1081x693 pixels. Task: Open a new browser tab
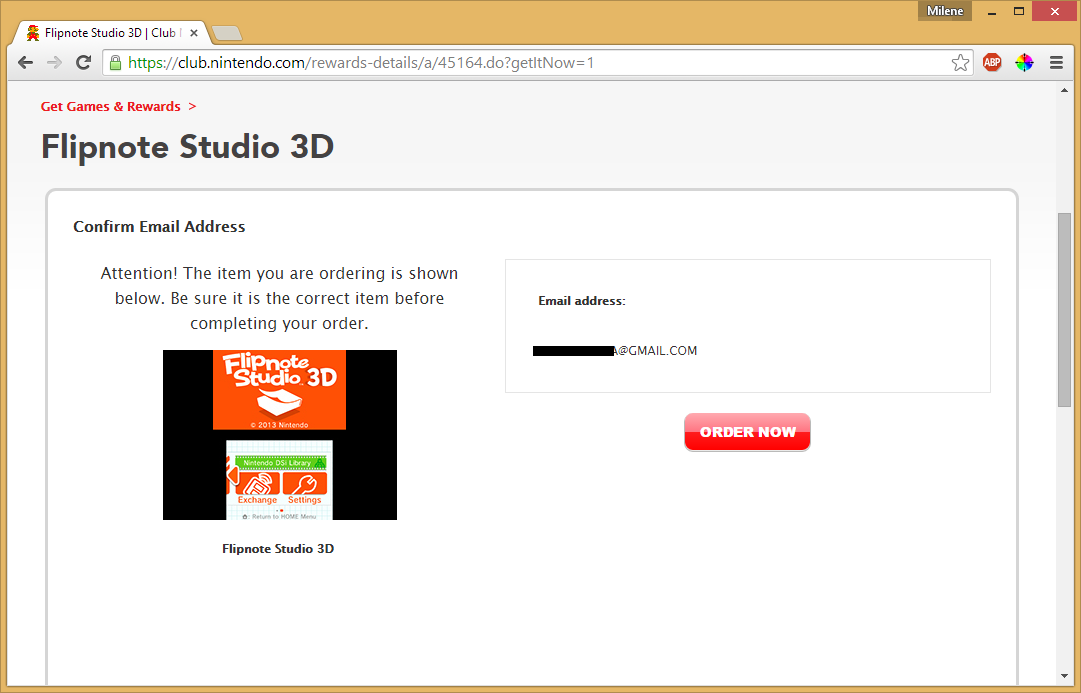[226, 31]
